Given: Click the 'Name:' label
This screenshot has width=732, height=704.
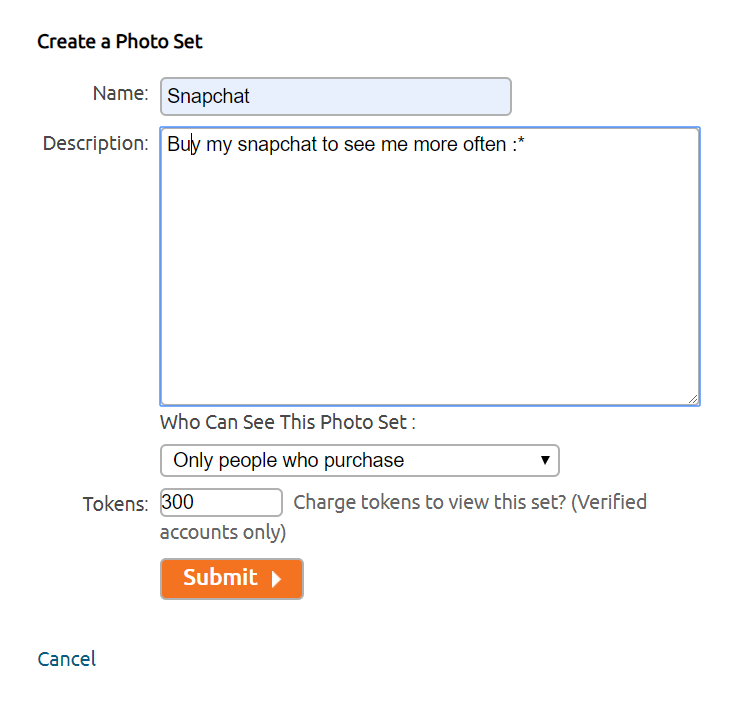Looking at the screenshot, I should click(120, 94).
